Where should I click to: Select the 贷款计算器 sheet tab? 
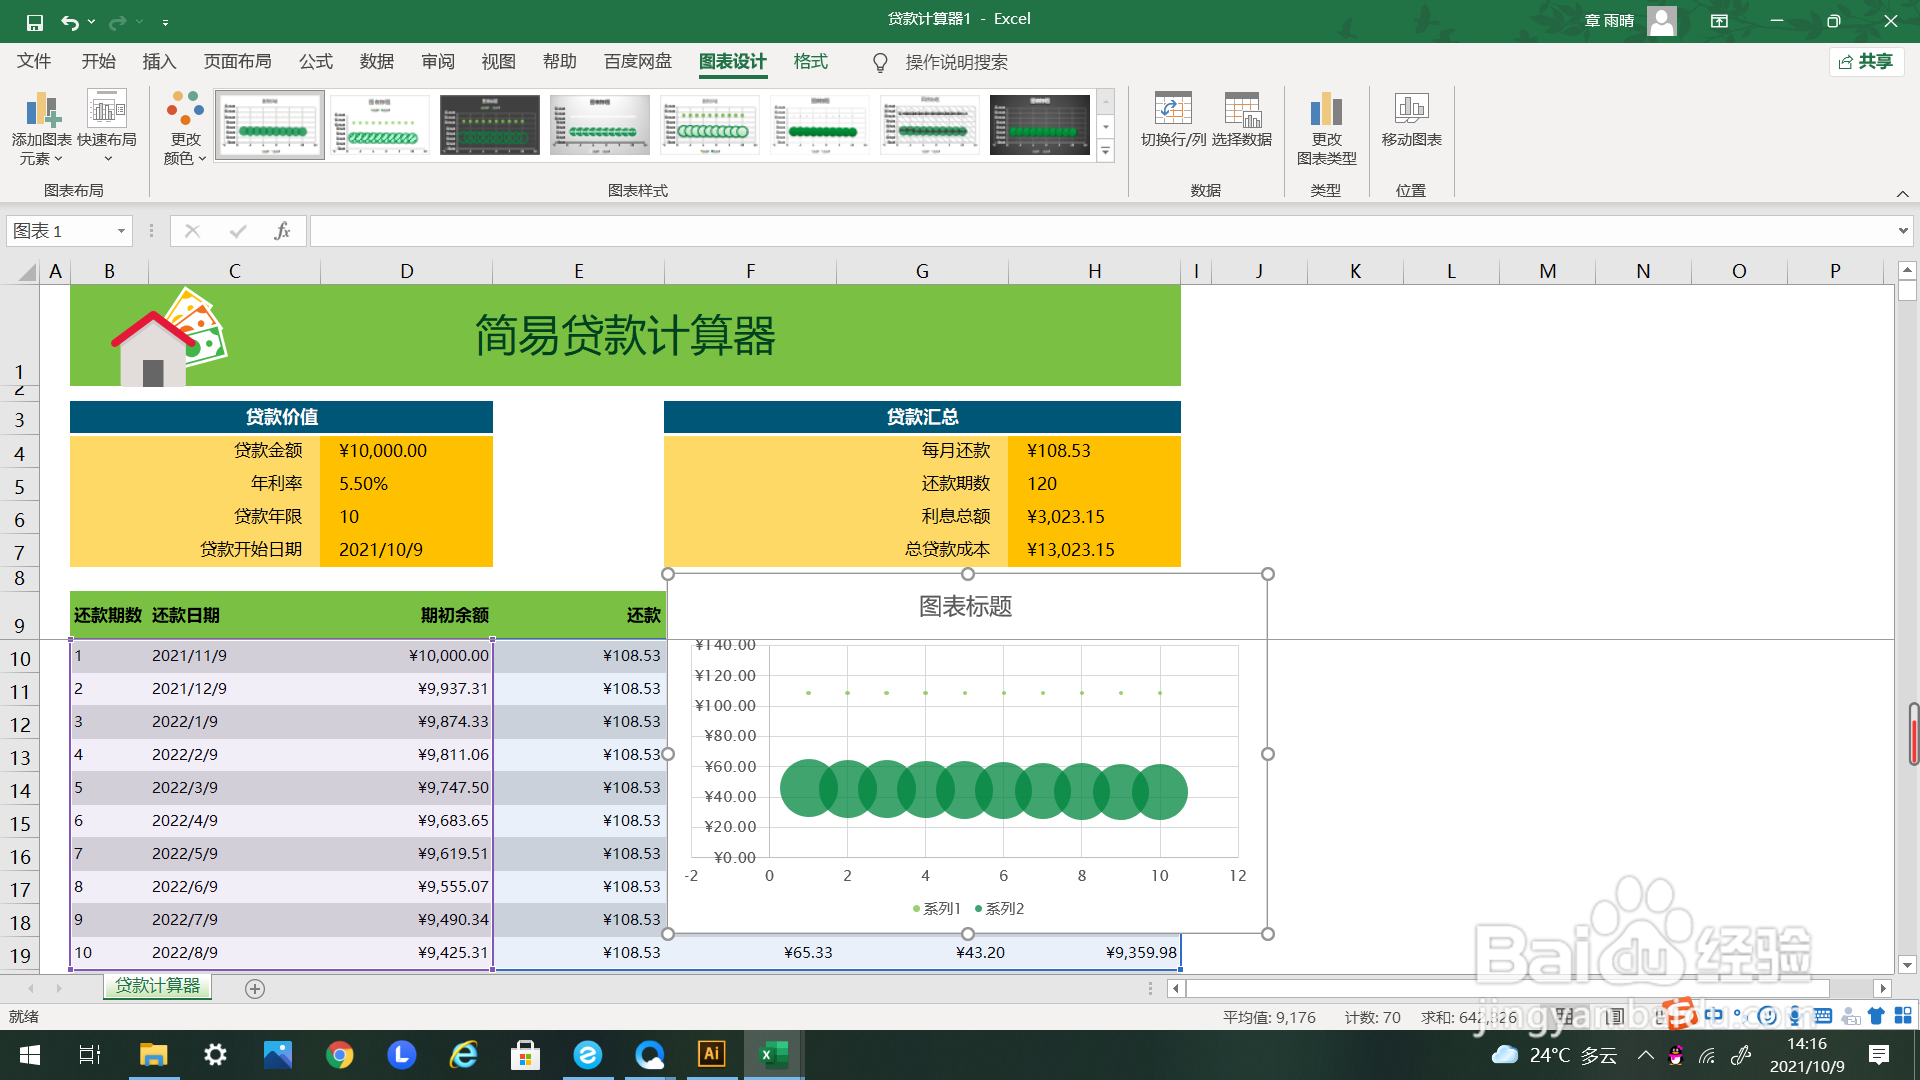click(157, 986)
